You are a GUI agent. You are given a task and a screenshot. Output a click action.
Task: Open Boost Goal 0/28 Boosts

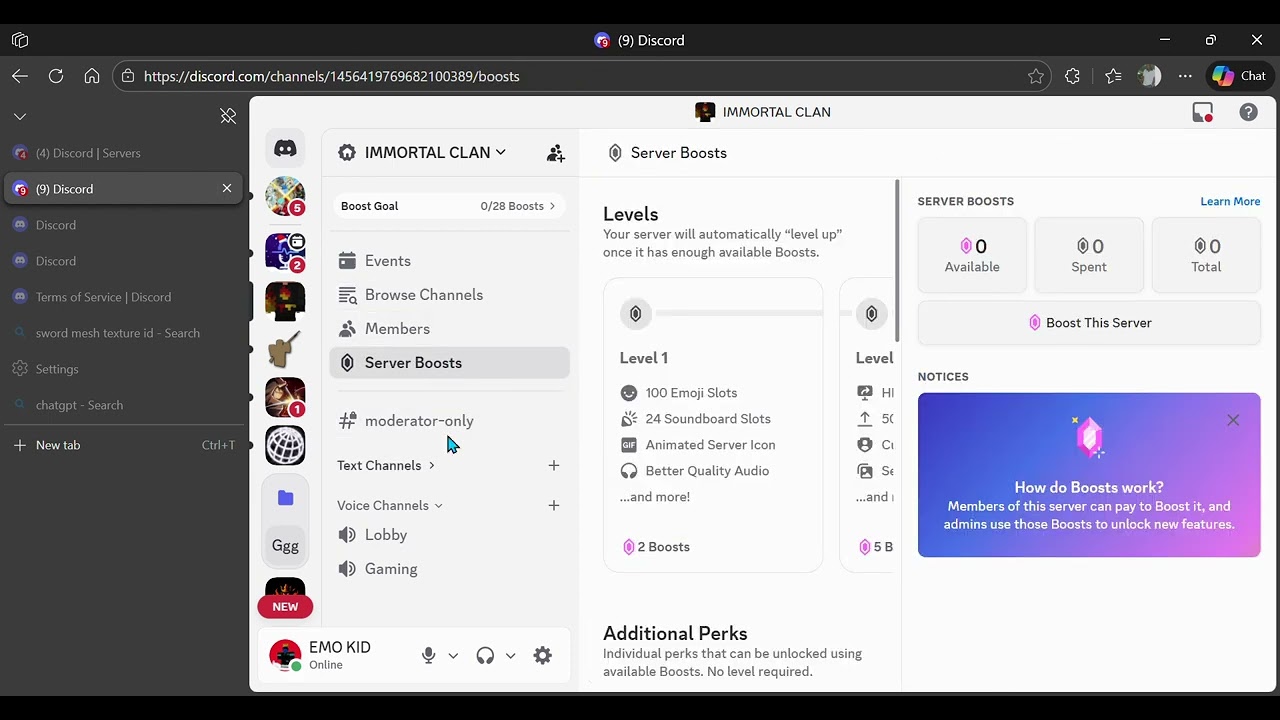point(449,206)
